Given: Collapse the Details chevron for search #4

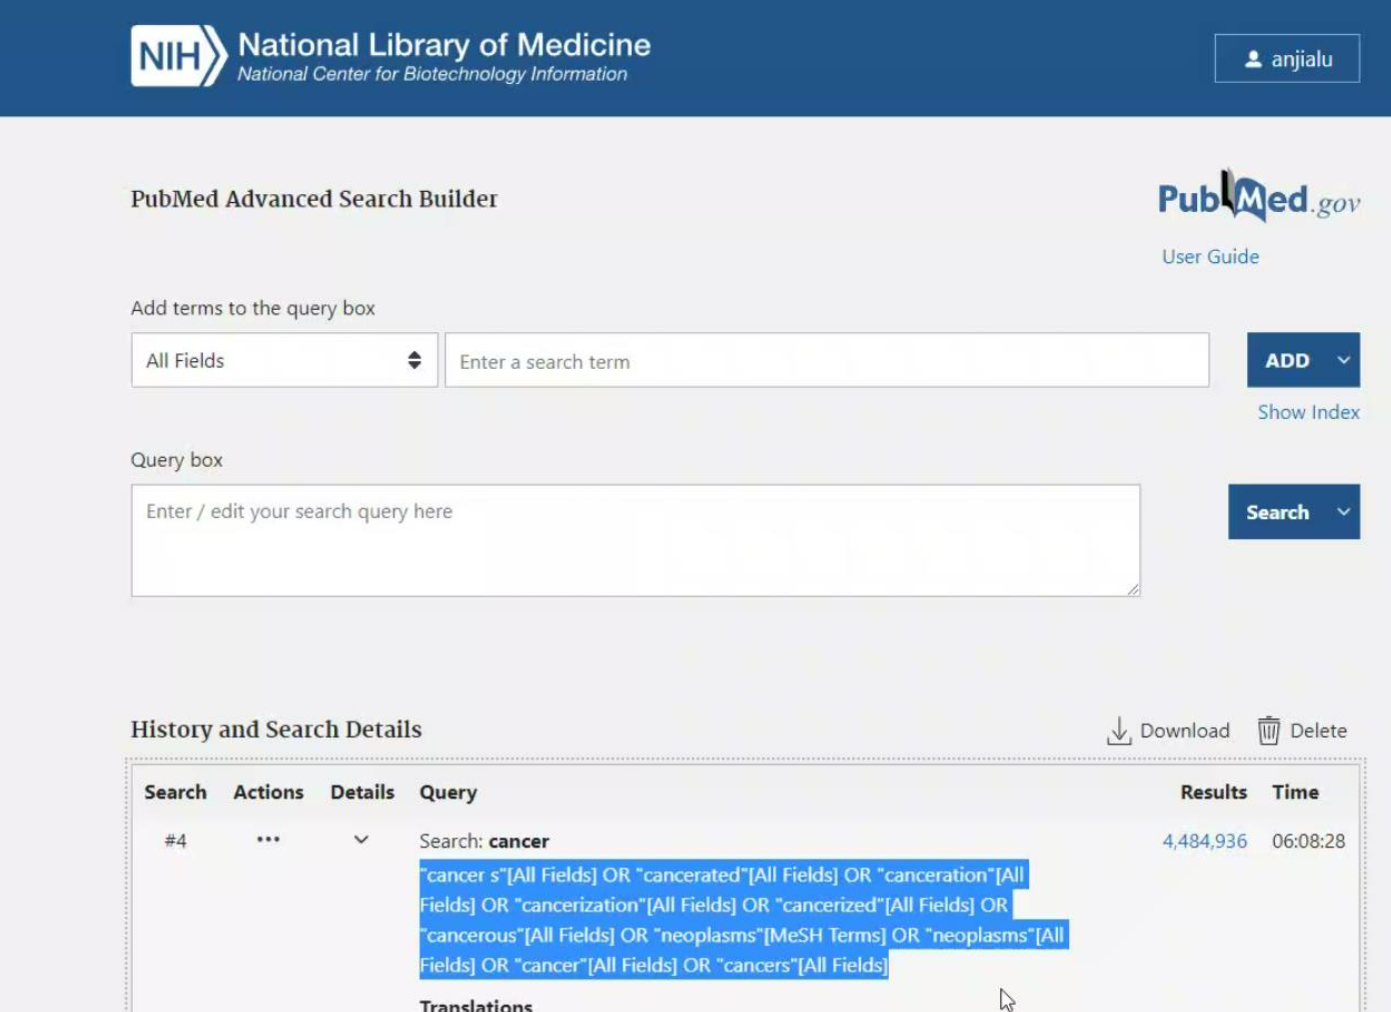Looking at the screenshot, I should 361,840.
